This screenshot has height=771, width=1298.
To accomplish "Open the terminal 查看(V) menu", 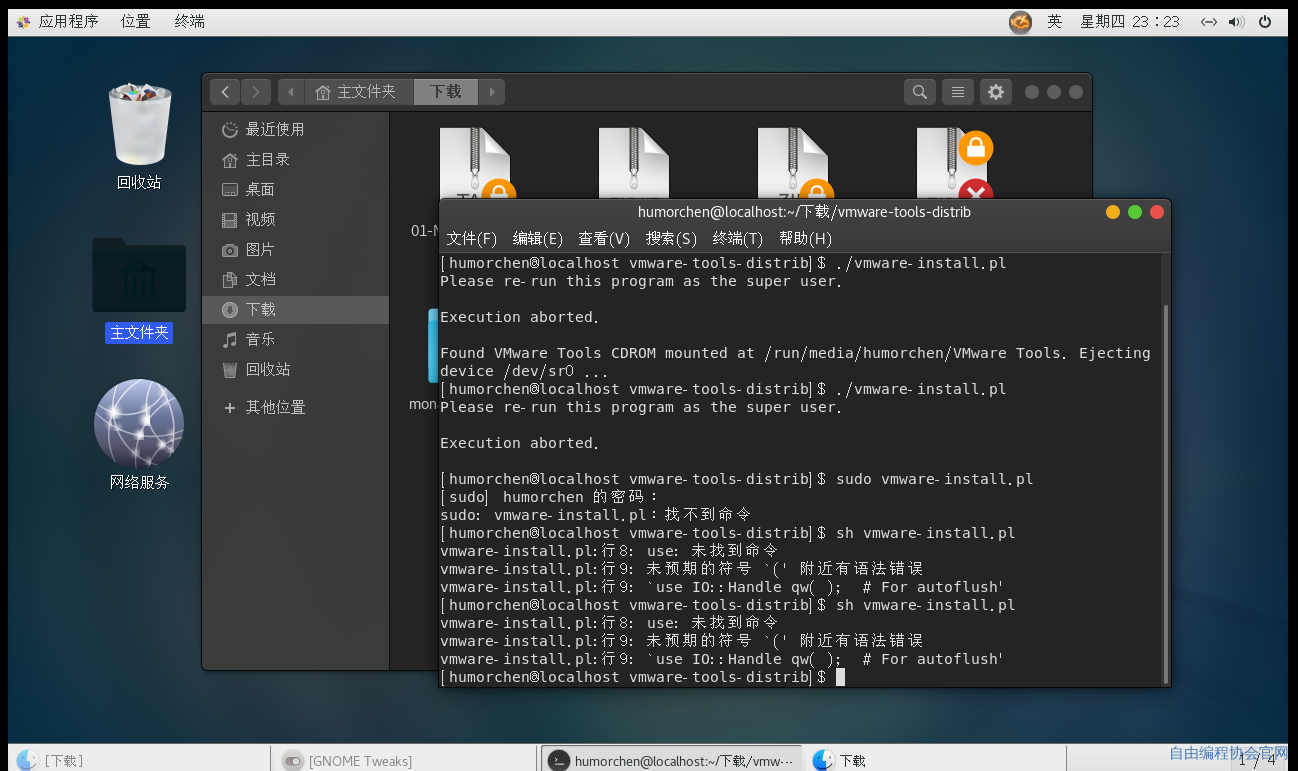I will tap(604, 238).
